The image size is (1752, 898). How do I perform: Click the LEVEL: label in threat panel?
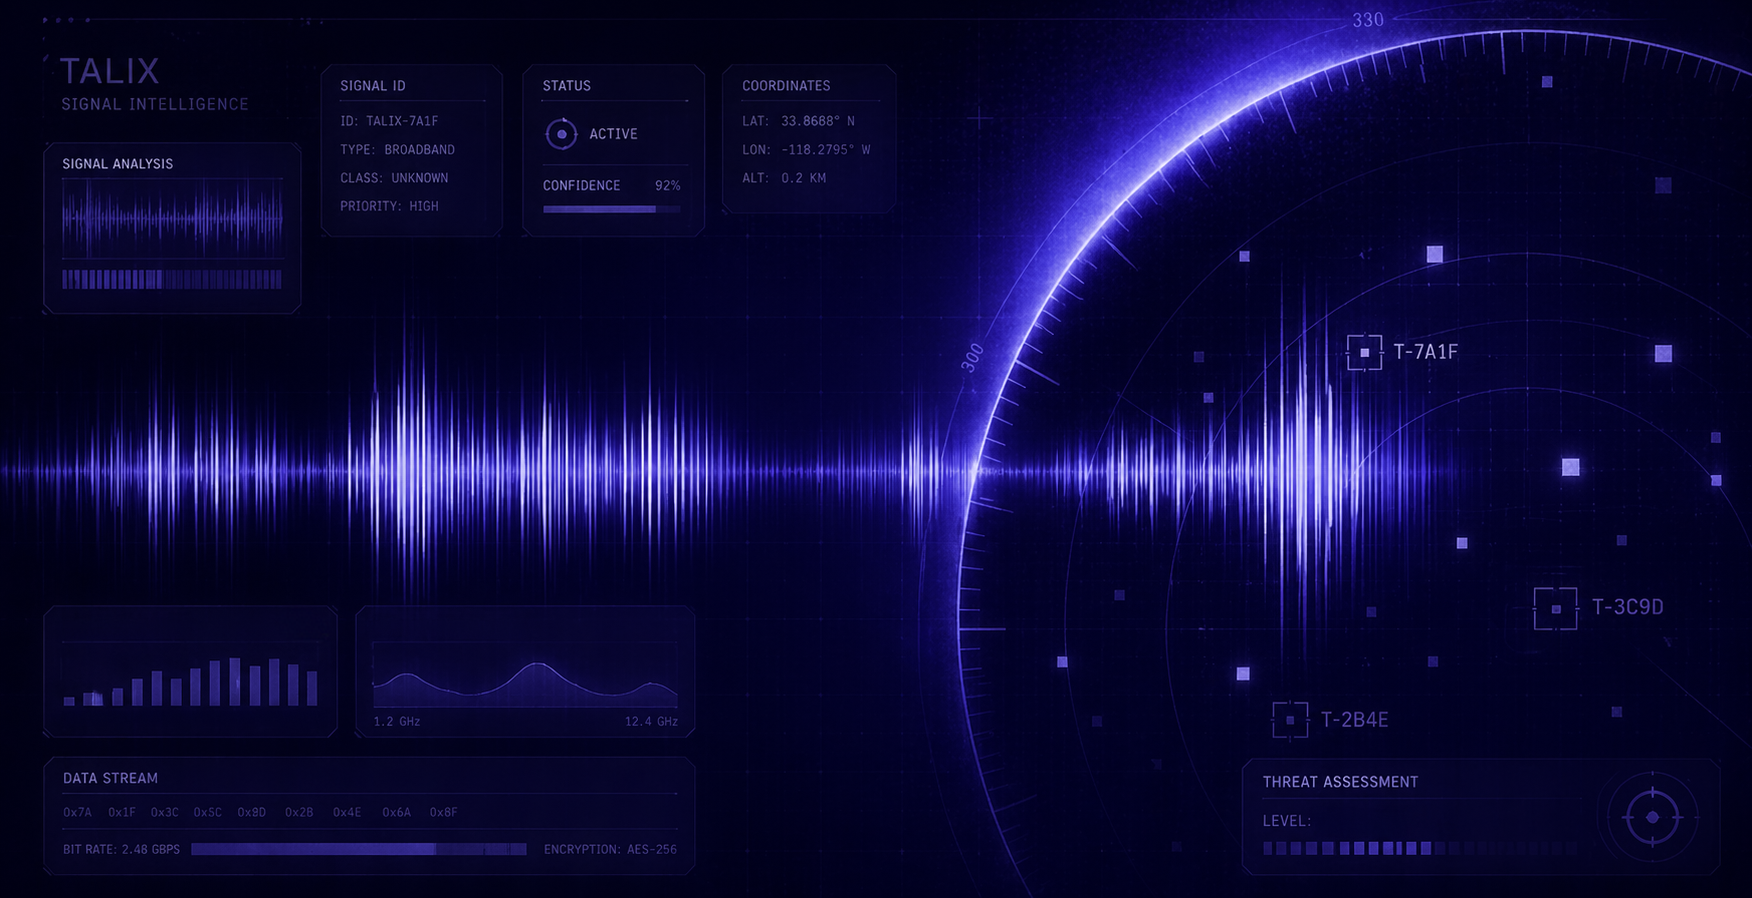coord(1287,821)
